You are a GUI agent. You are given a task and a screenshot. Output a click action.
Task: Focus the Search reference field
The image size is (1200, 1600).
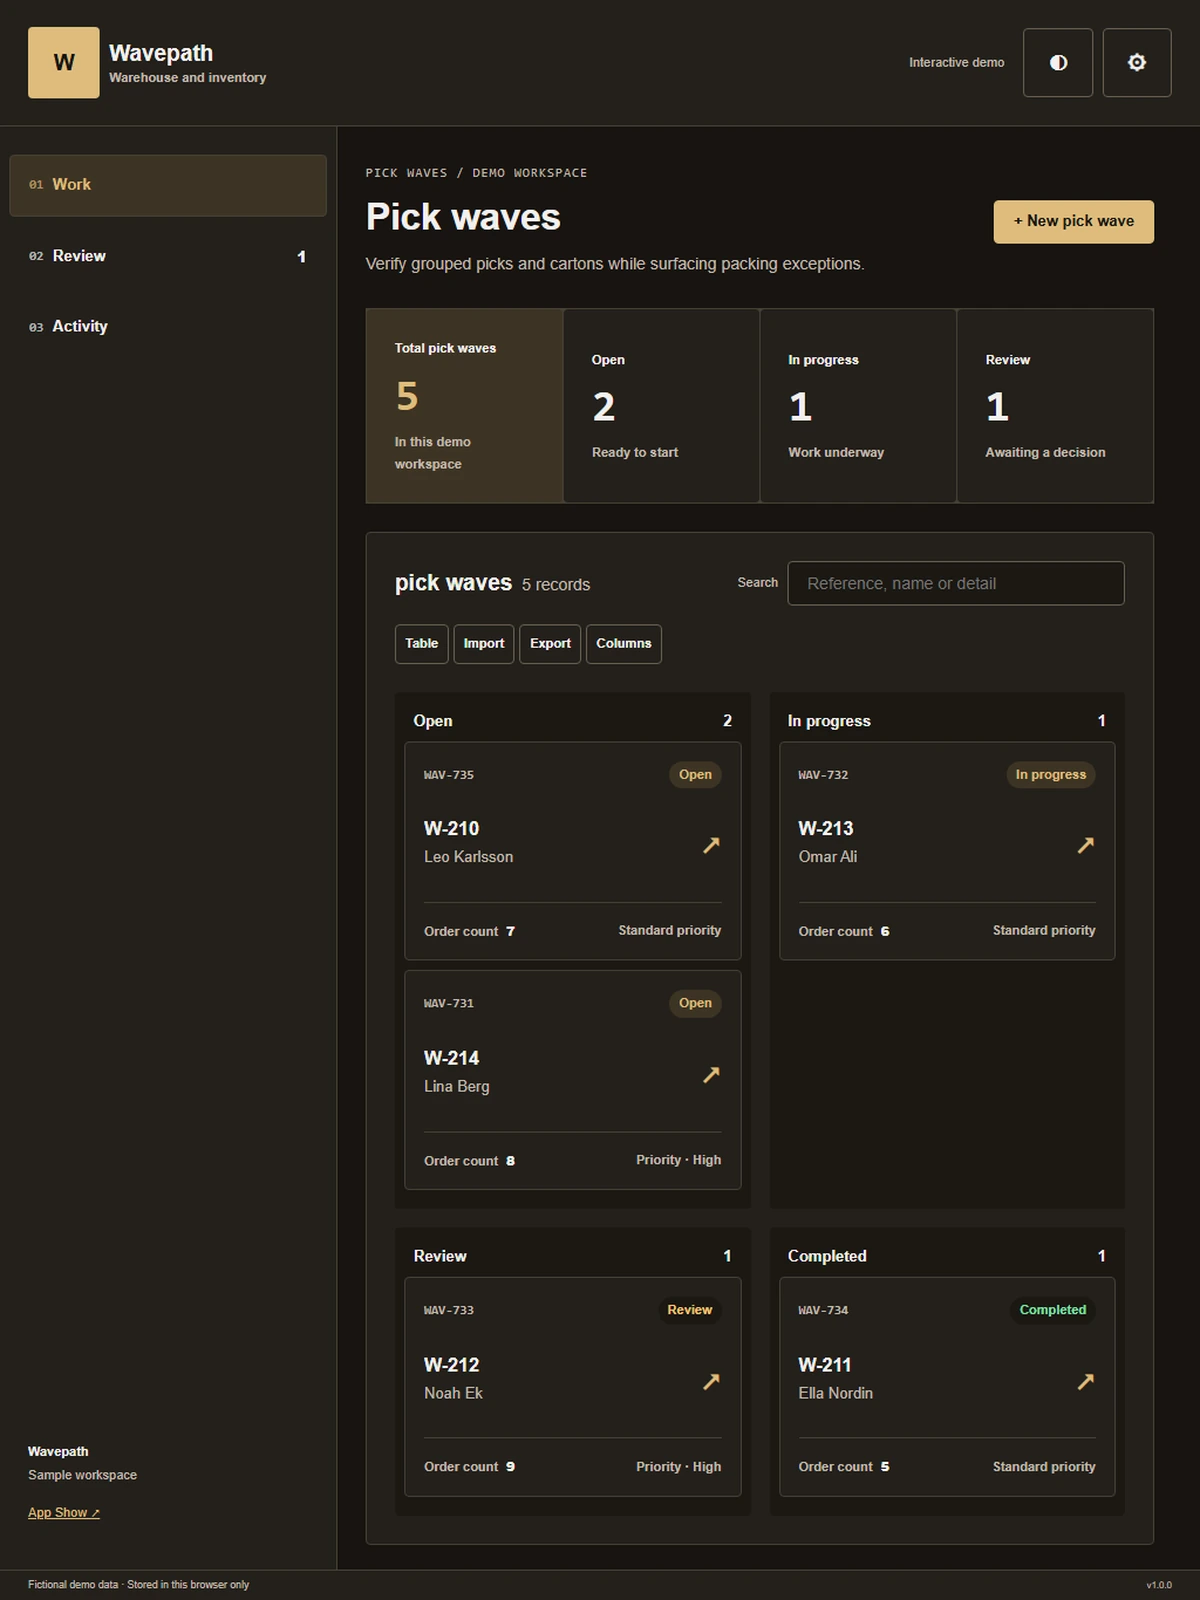tap(956, 583)
